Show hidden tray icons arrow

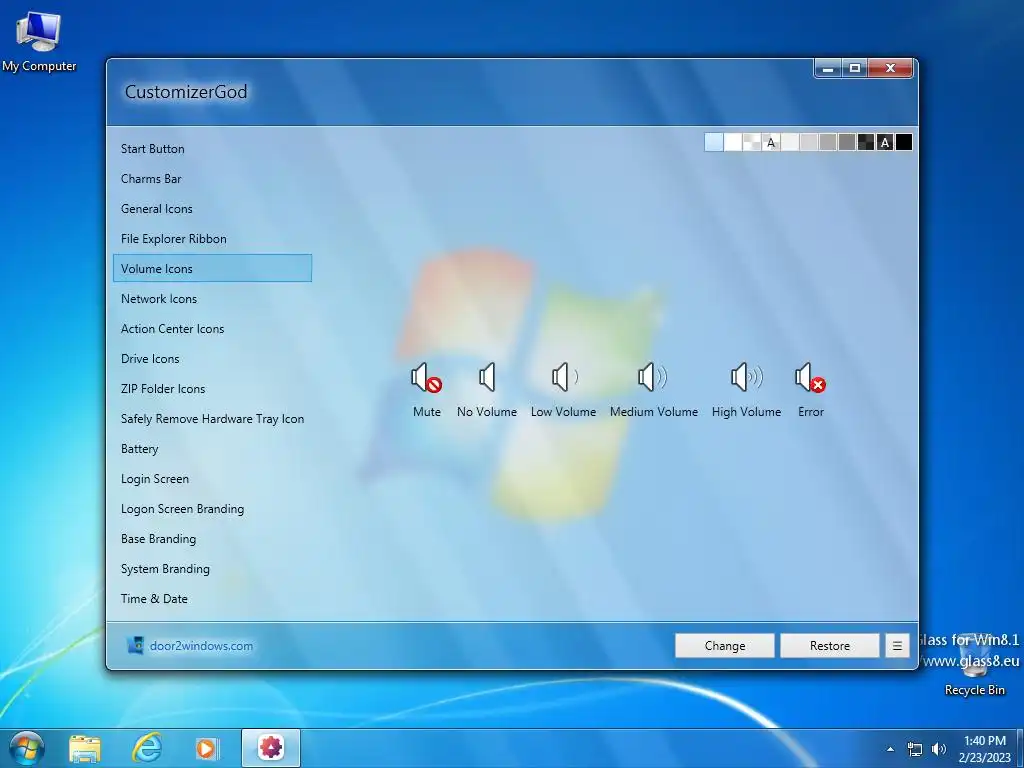tap(890, 749)
